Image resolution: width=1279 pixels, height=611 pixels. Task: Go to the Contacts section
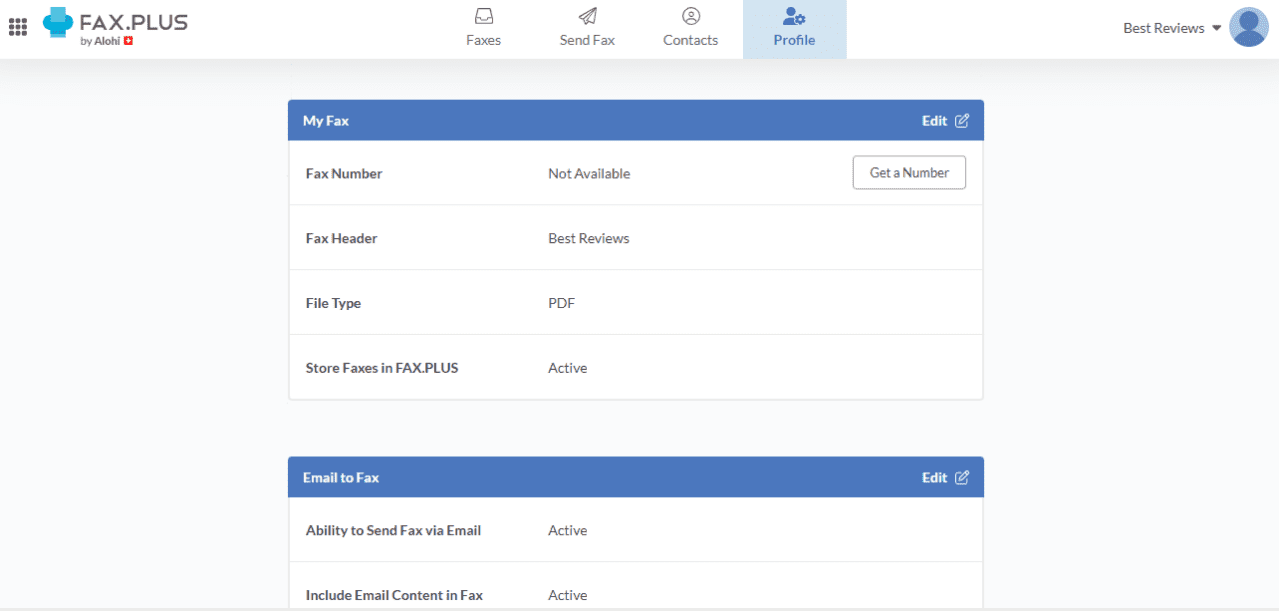click(690, 27)
